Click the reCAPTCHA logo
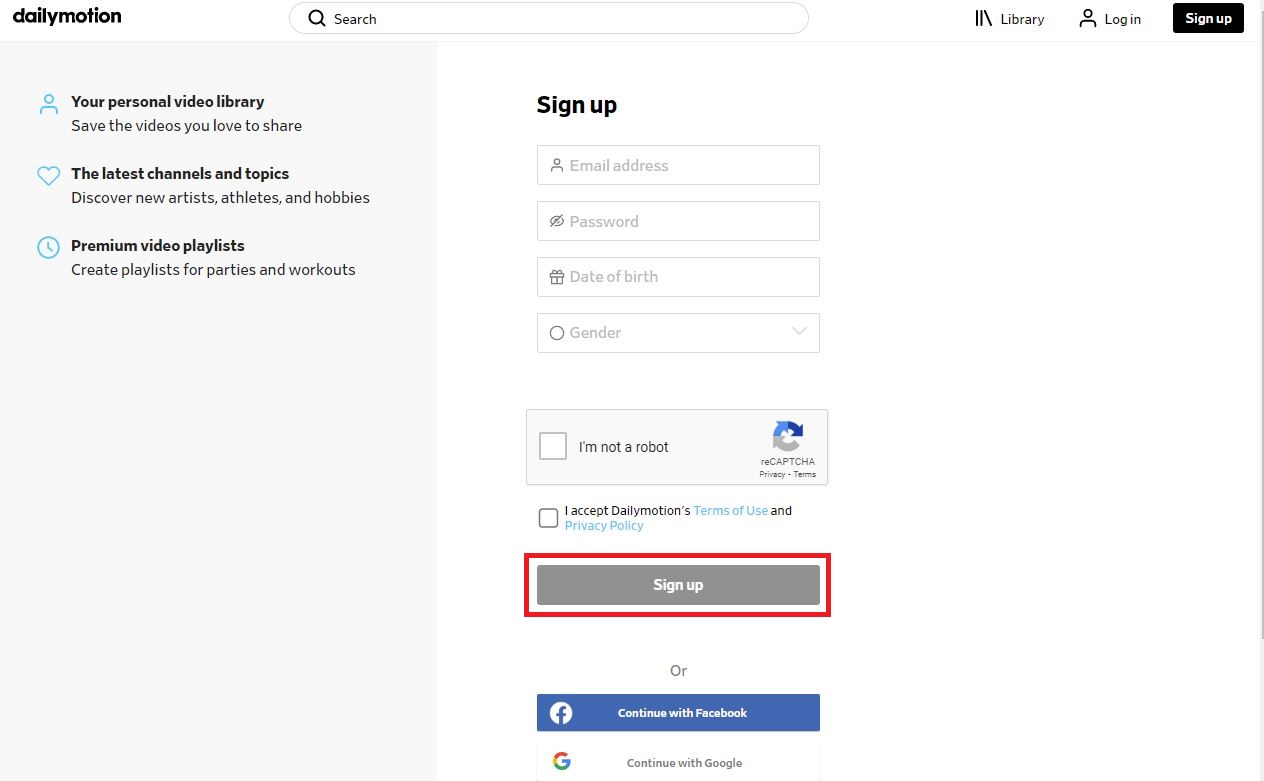The width and height of the screenshot is (1264, 781). (x=788, y=438)
